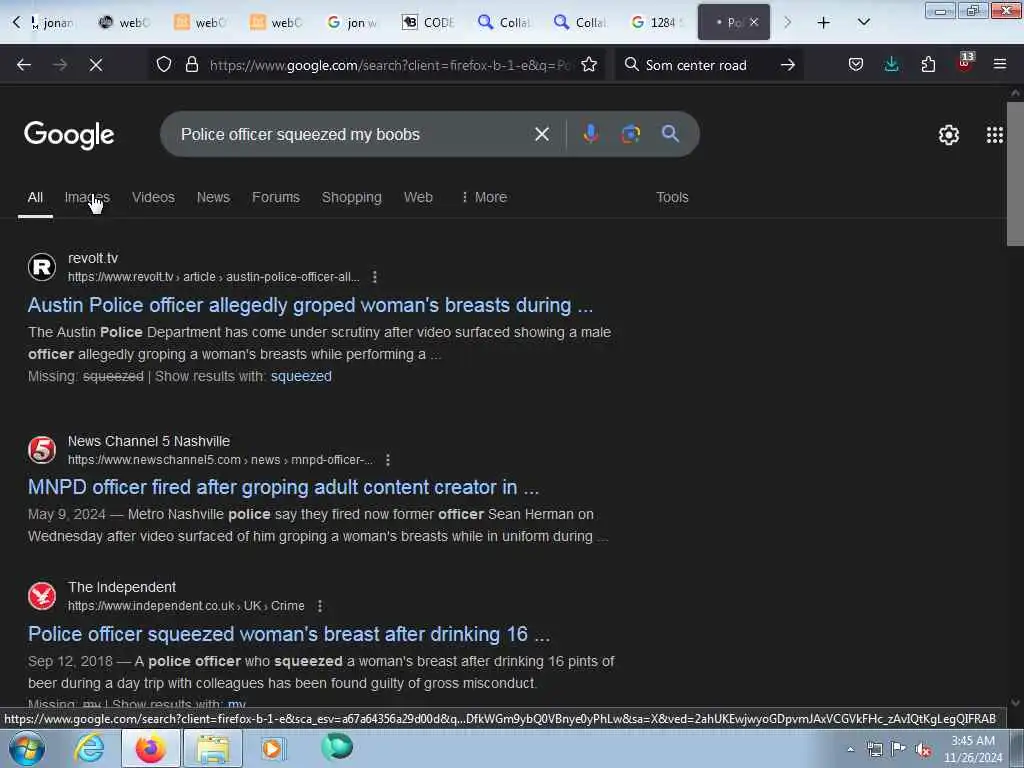Bookmark this page with the star icon
Image resolution: width=1024 pixels, height=768 pixels.
(589, 64)
